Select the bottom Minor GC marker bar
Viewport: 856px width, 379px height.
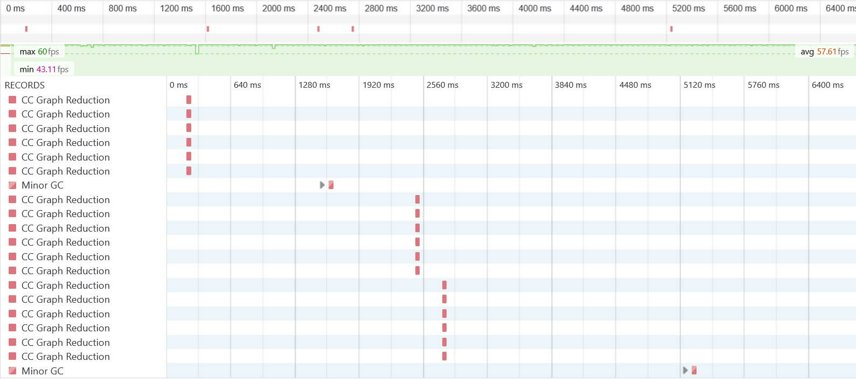694,370
